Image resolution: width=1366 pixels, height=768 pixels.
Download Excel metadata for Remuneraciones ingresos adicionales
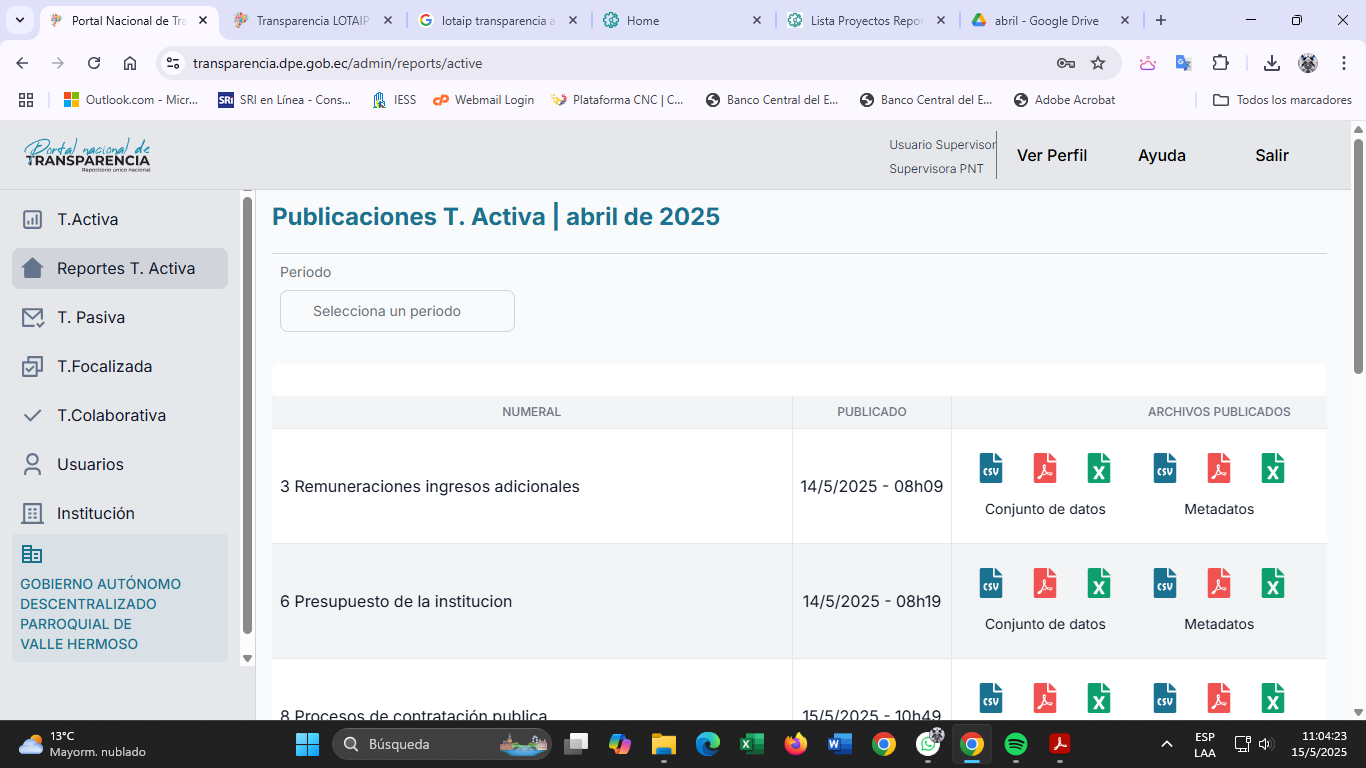click(x=1272, y=468)
